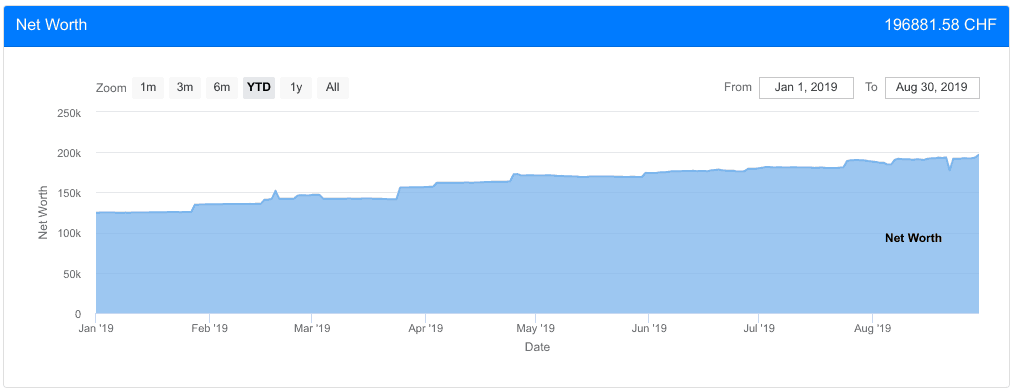1013x391 pixels.
Task: Click the Zoom label
Action: pyautogui.click(x=111, y=89)
